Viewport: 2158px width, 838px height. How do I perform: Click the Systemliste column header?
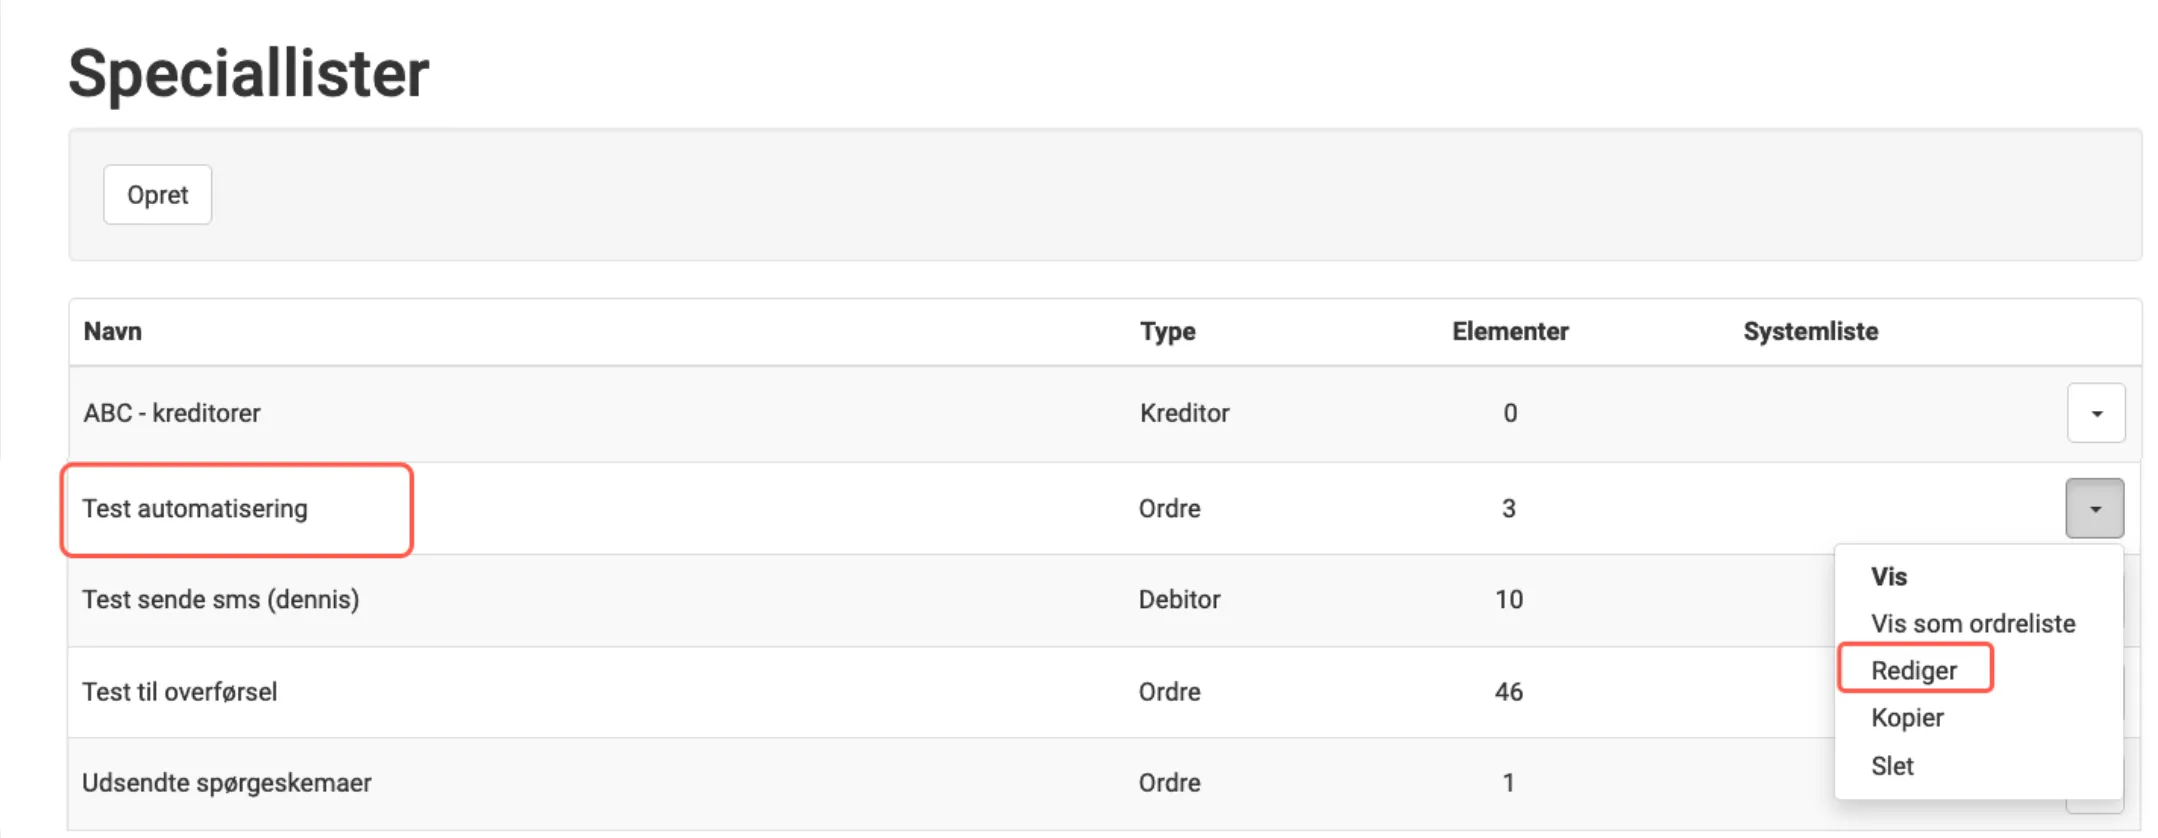[x=1810, y=331]
